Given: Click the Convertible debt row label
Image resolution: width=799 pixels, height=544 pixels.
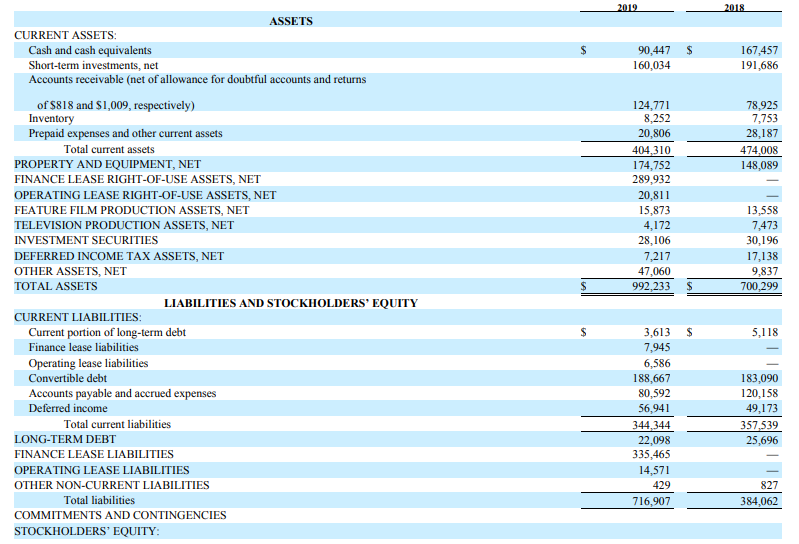Looking at the screenshot, I should point(68,378).
